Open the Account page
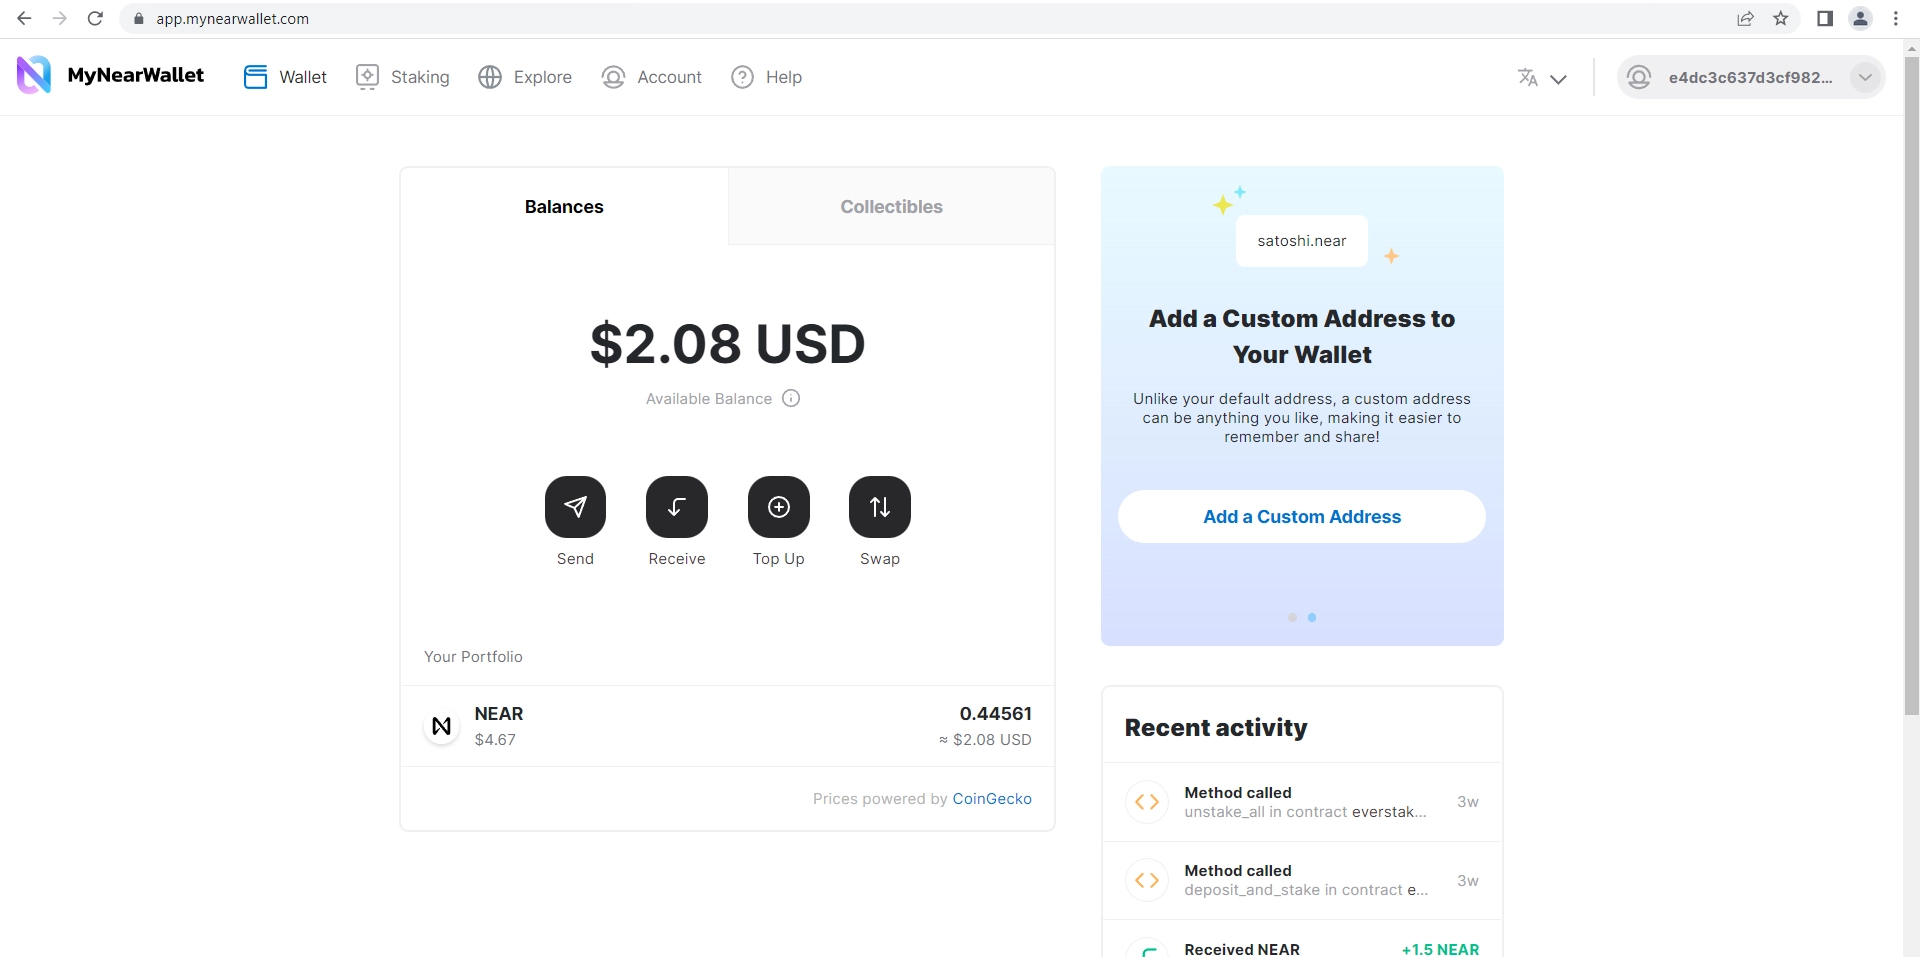The width and height of the screenshot is (1920, 957). coord(652,77)
